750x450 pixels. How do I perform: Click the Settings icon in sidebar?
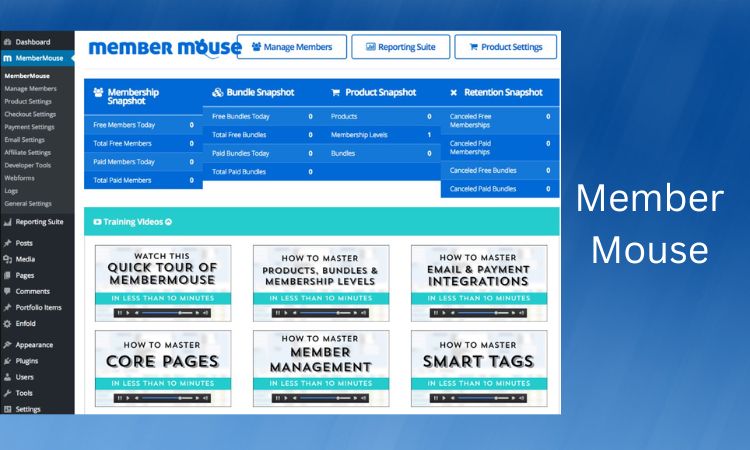[8, 409]
